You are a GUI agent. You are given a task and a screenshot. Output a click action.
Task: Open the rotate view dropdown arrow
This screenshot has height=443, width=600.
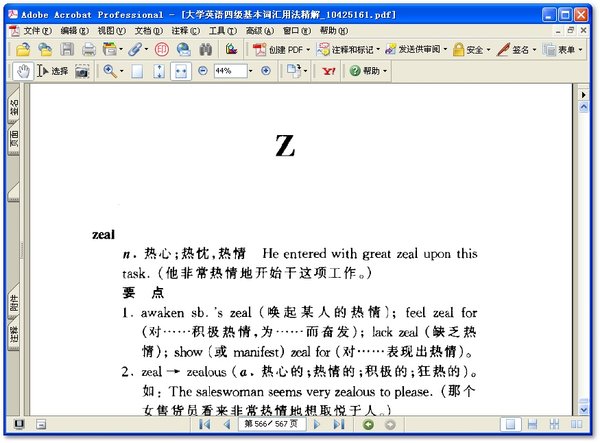(305, 71)
